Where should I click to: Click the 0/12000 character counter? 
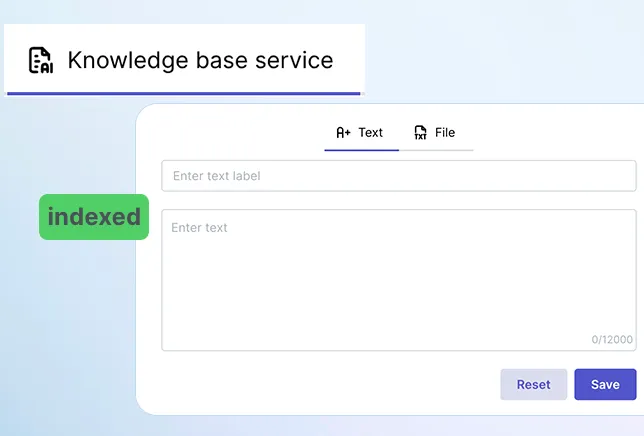(611, 340)
